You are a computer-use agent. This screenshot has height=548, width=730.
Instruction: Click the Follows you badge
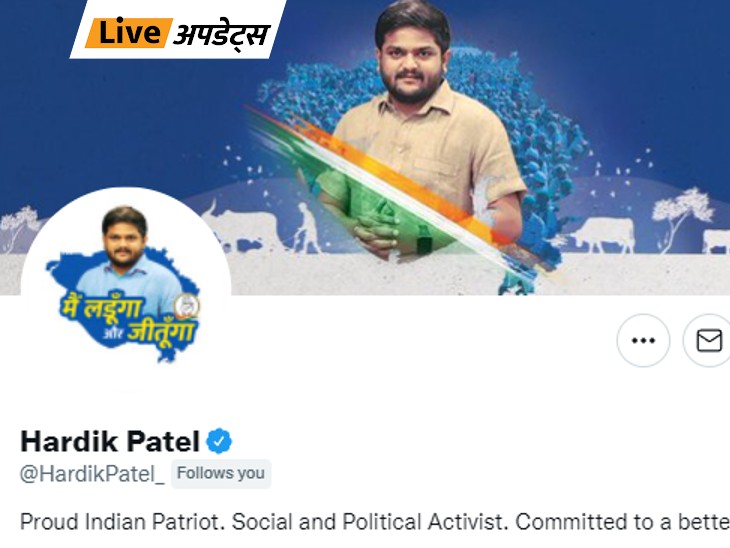221,474
